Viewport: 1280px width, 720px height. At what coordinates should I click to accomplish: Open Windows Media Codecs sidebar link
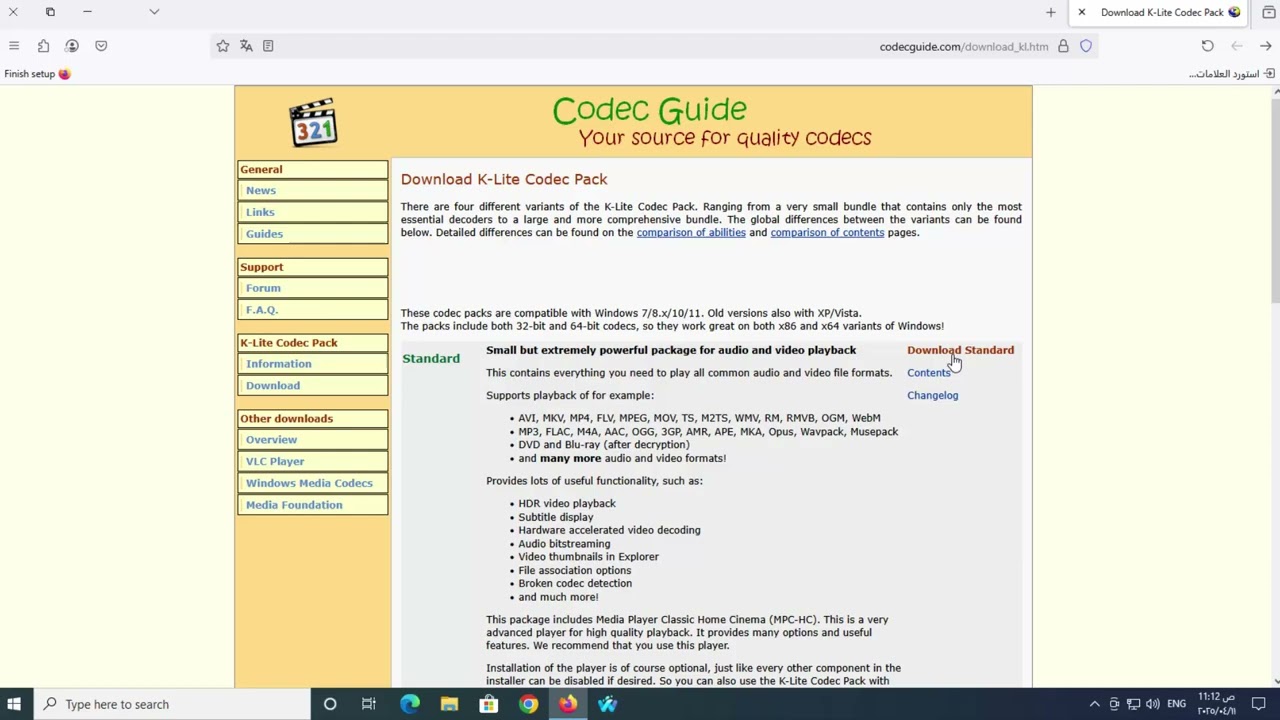[309, 483]
